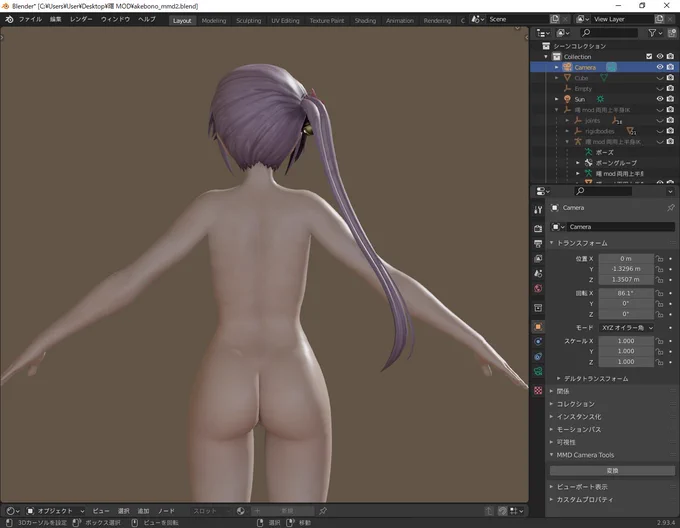This screenshot has width=680, height=528.
Task: Select the Object properties tab
Action: tap(538, 327)
